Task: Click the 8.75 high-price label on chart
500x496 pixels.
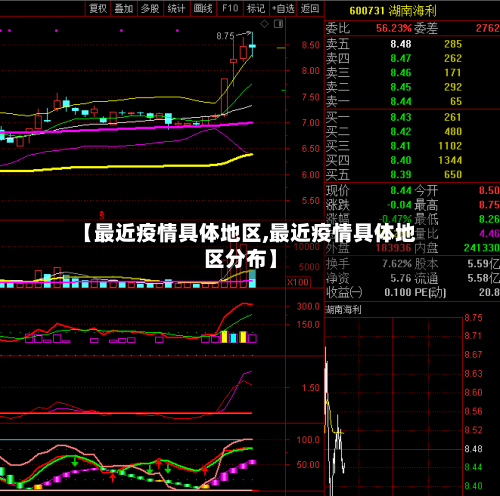Action: pyautogui.click(x=225, y=36)
